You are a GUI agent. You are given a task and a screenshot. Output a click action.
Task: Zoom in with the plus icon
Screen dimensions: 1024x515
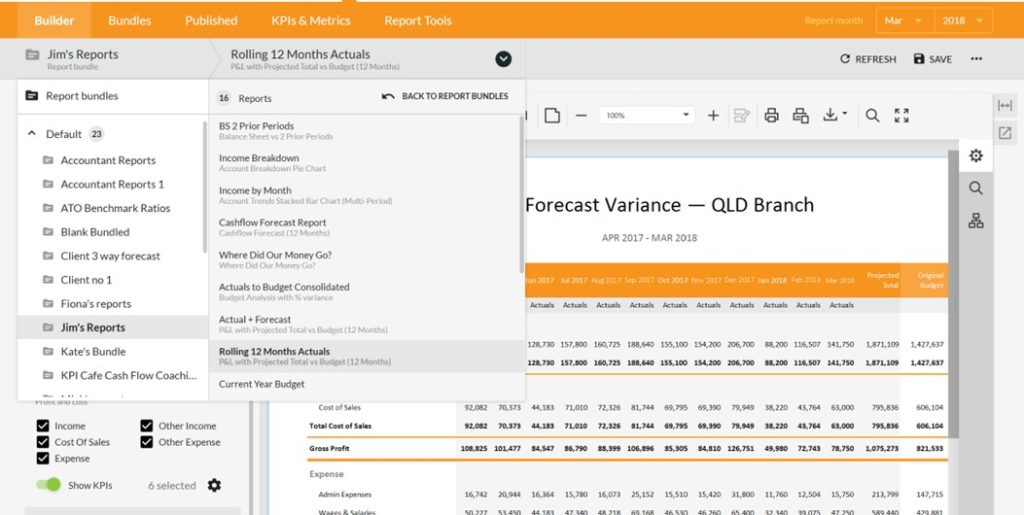pos(713,116)
